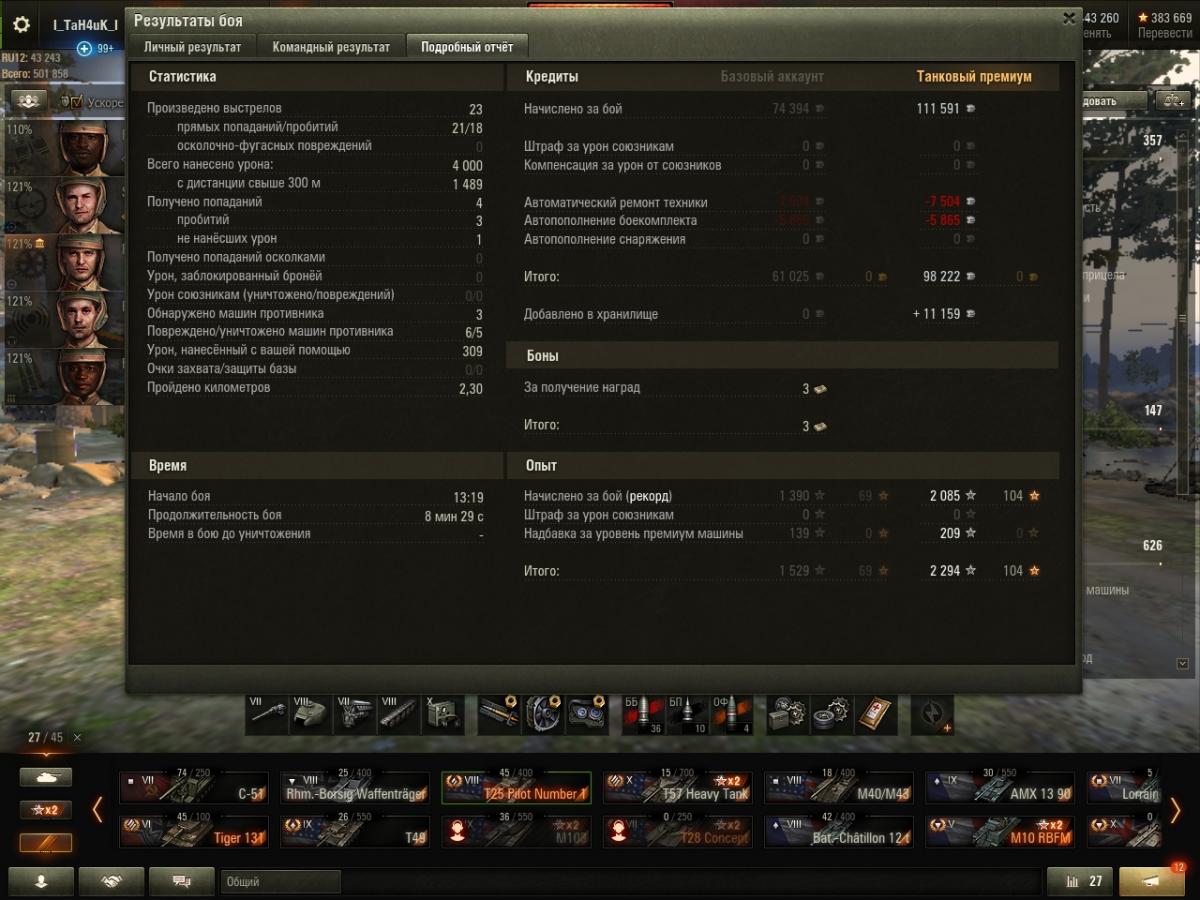Click Базовый аккаунт column header
Image resolution: width=1200 pixels, height=900 pixels.
pyautogui.click(x=772, y=76)
